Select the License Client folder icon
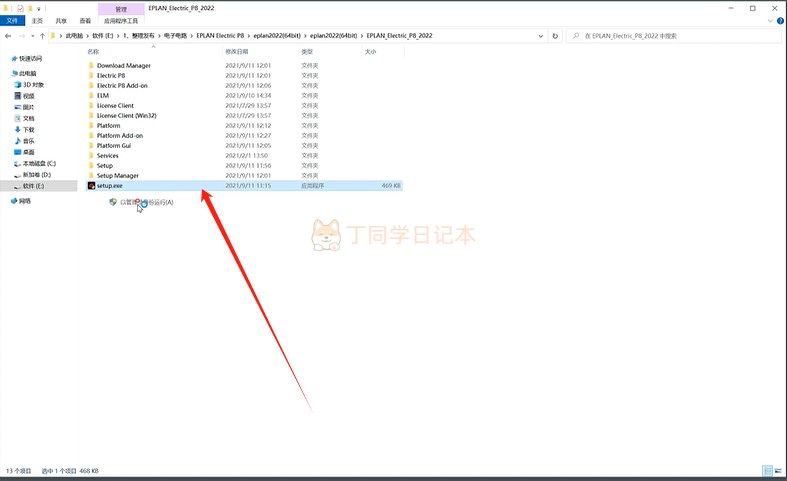The height and width of the screenshot is (481, 787). tap(91, 105)
